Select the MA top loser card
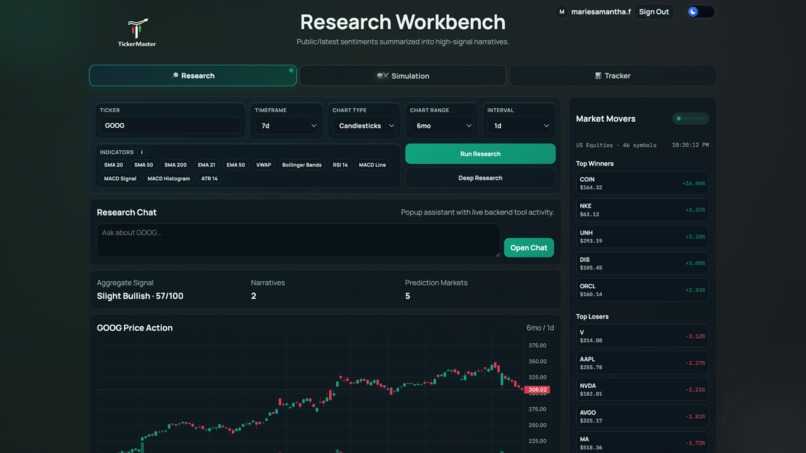Screen dimensions: 806x453 [642, 443]
